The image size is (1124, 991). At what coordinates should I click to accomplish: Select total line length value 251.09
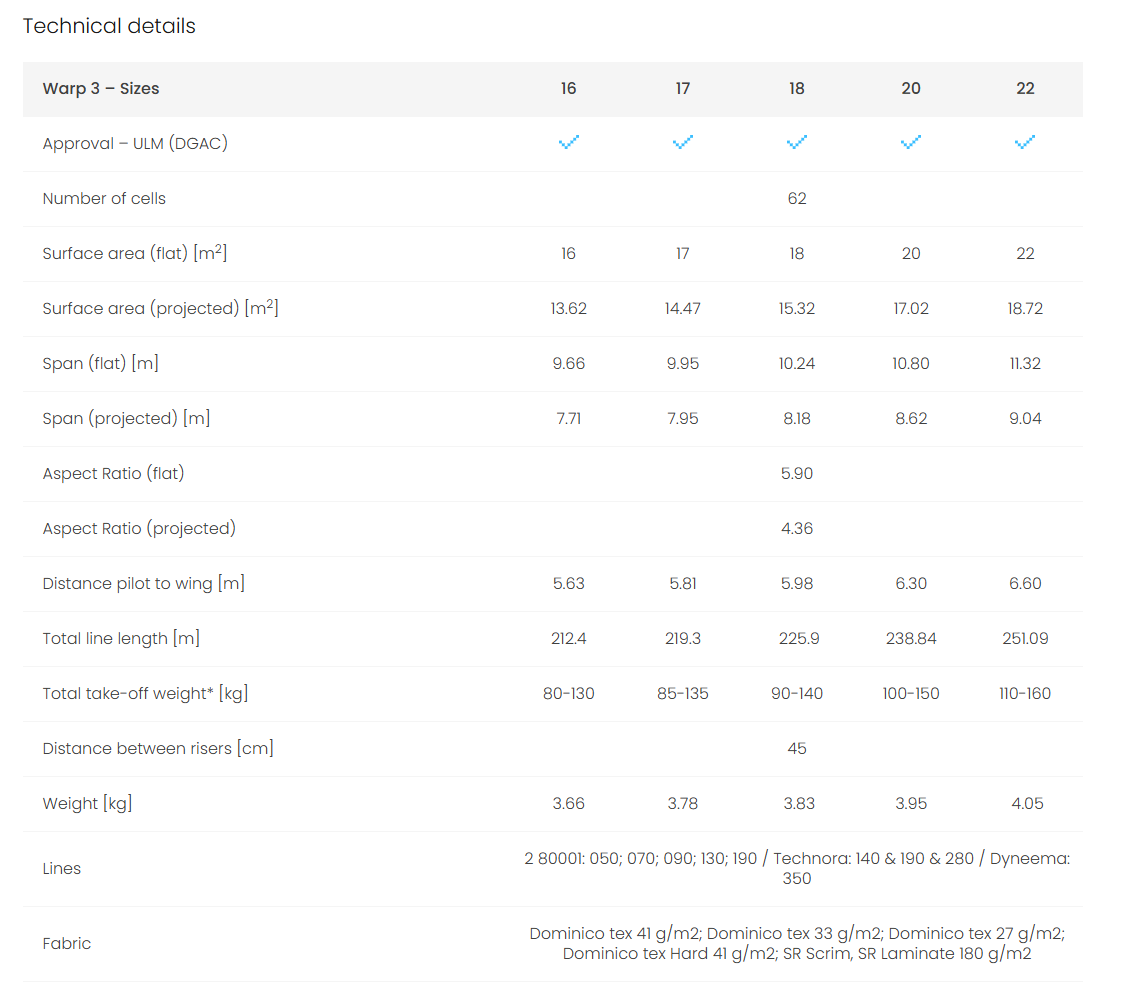[x=1025, y=639]
